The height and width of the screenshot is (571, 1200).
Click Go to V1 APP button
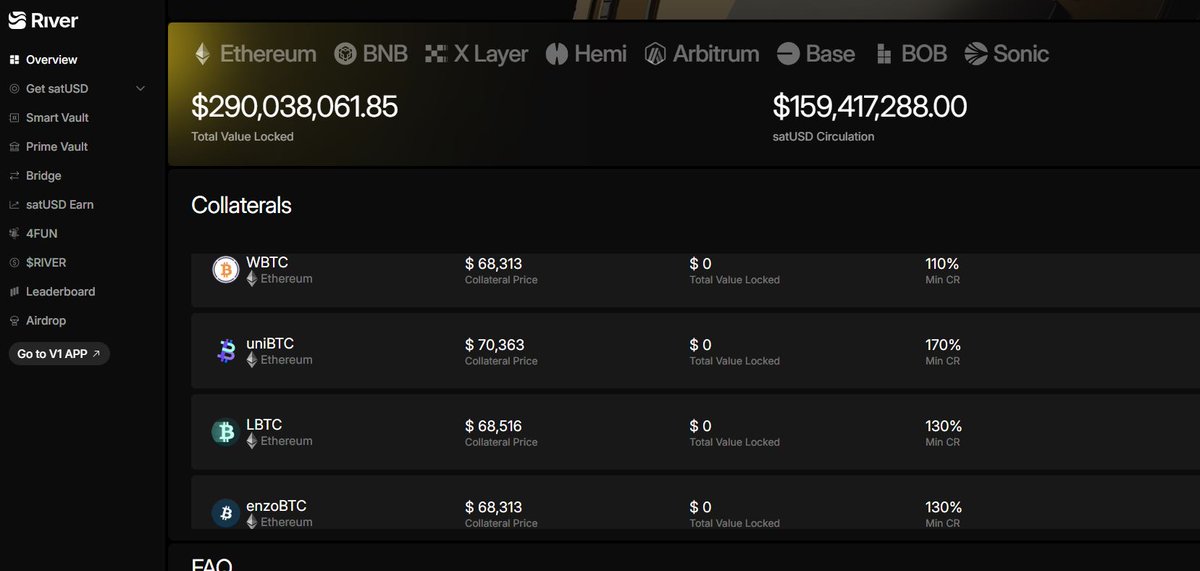pyautogui.click(x=59, y=354)
